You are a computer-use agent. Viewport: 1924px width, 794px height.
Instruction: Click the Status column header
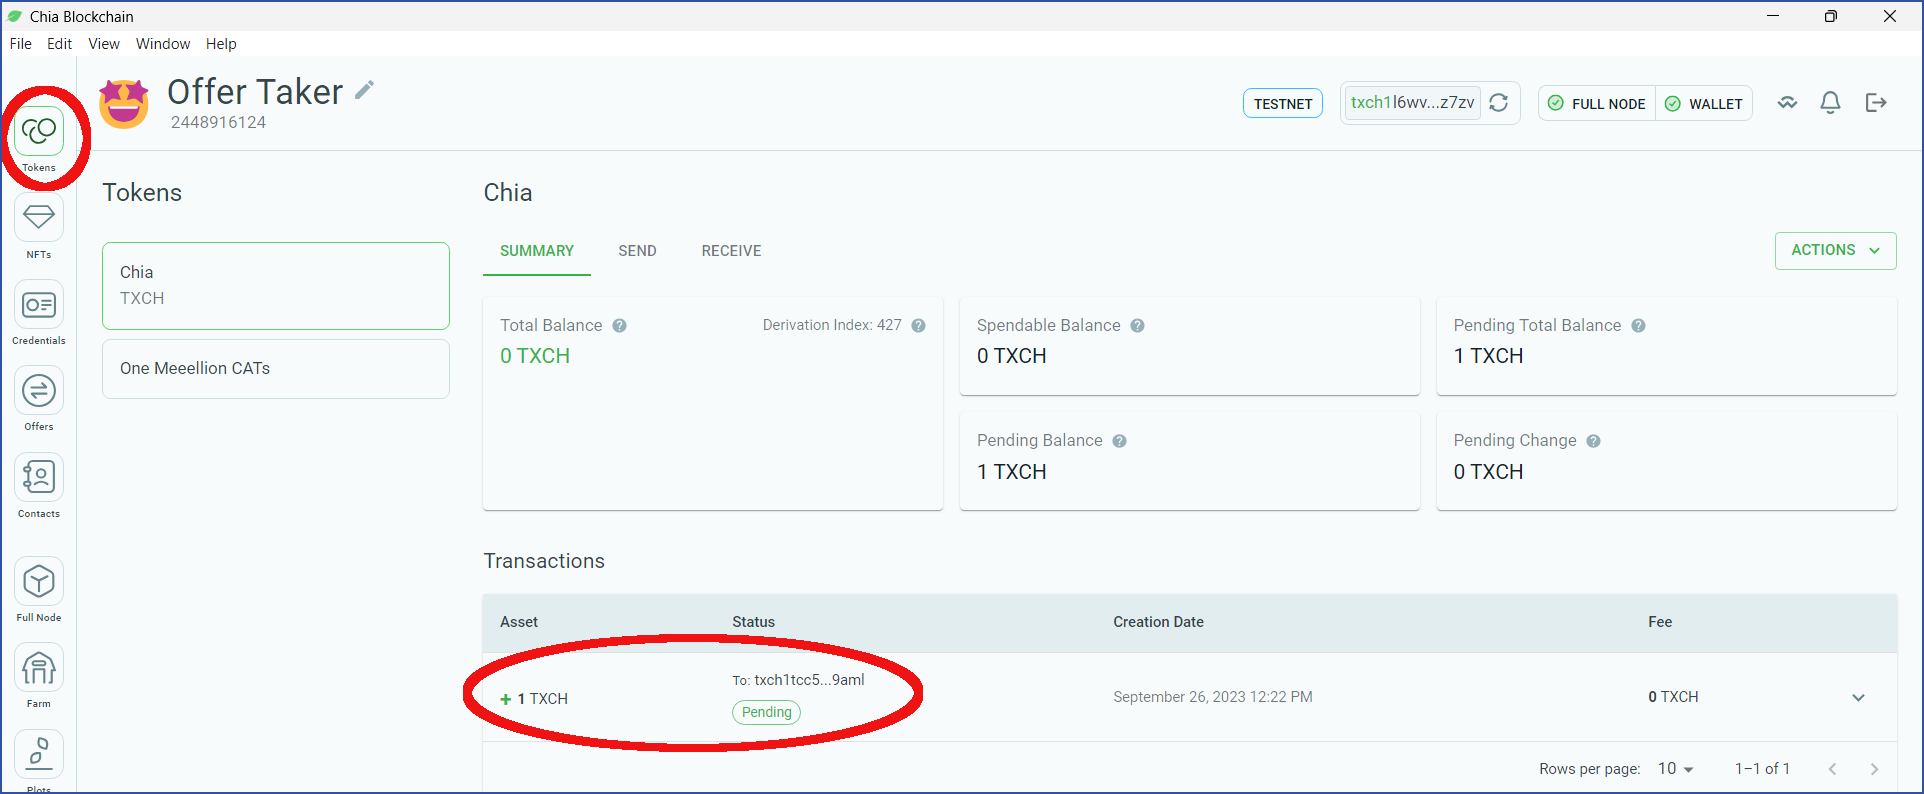click(753, 622)
